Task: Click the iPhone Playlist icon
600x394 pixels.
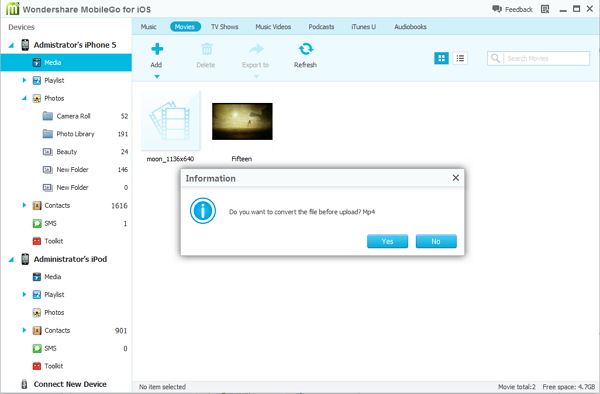Action: point(37,80)
